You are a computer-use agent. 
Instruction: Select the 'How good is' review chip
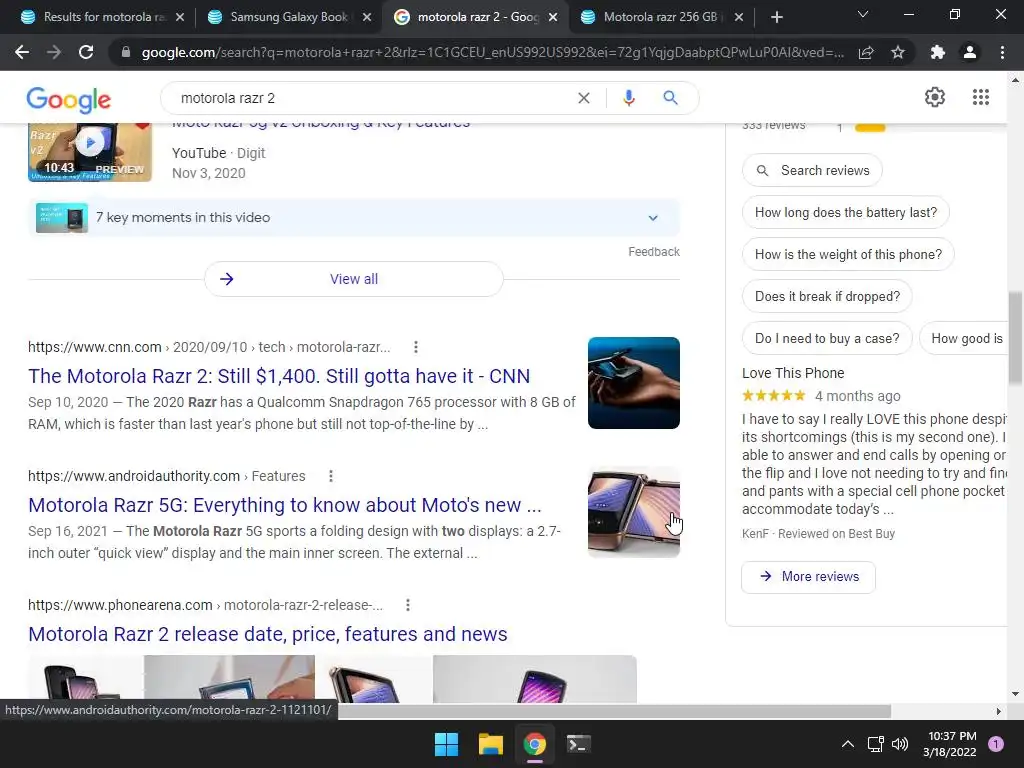click(x=963, y=338)
